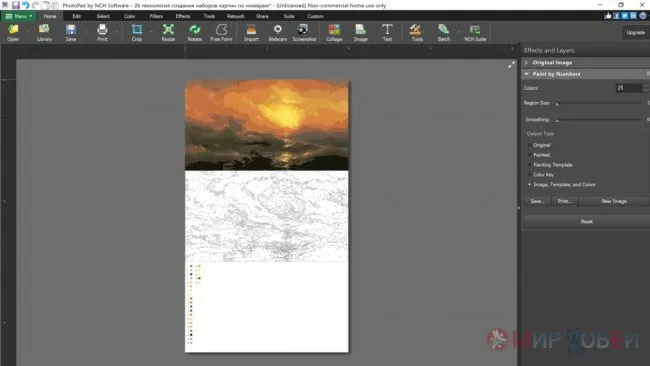Open the NCH Suite icon

click(475, 32)
